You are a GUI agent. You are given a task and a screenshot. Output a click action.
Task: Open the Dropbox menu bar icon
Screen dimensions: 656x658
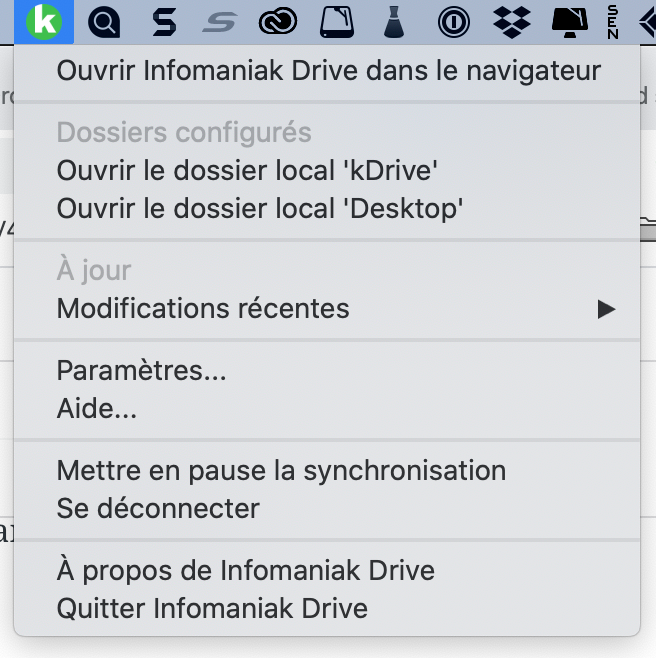[512, 22]
